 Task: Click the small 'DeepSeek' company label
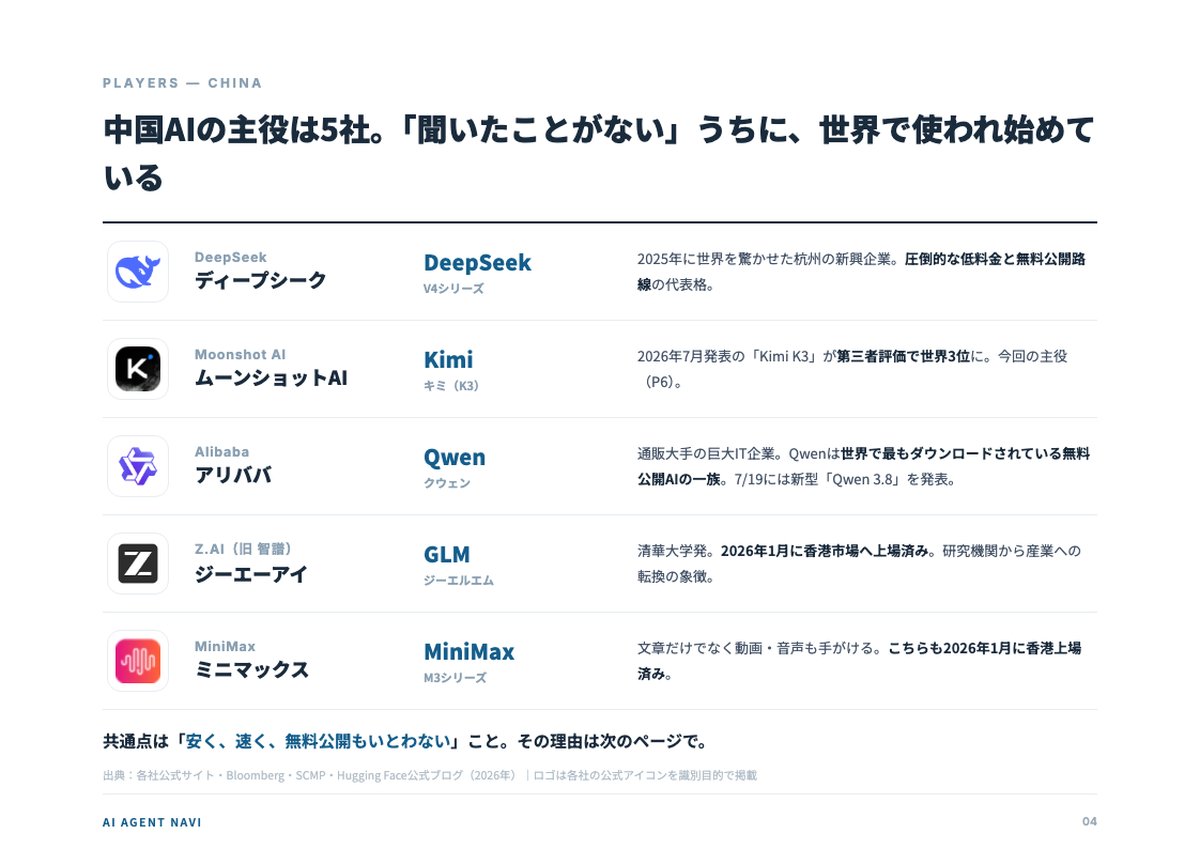point(231,257)
